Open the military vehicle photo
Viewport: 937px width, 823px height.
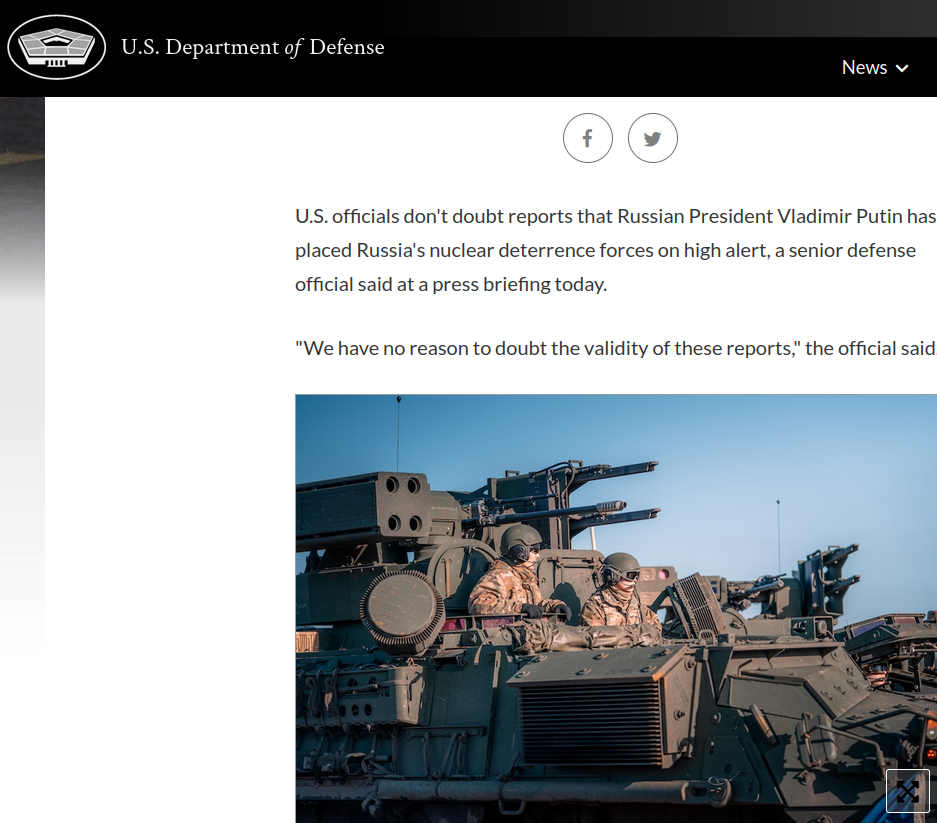coord(616,608)
